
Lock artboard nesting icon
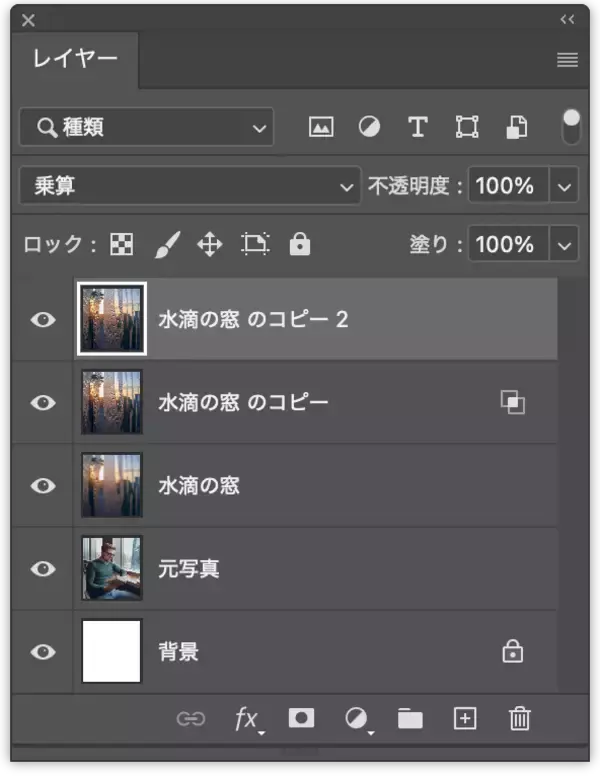[255, 244]
